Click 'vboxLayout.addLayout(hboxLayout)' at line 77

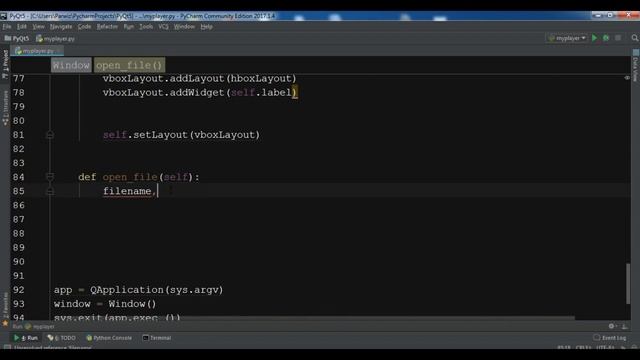tap(200, 78)
